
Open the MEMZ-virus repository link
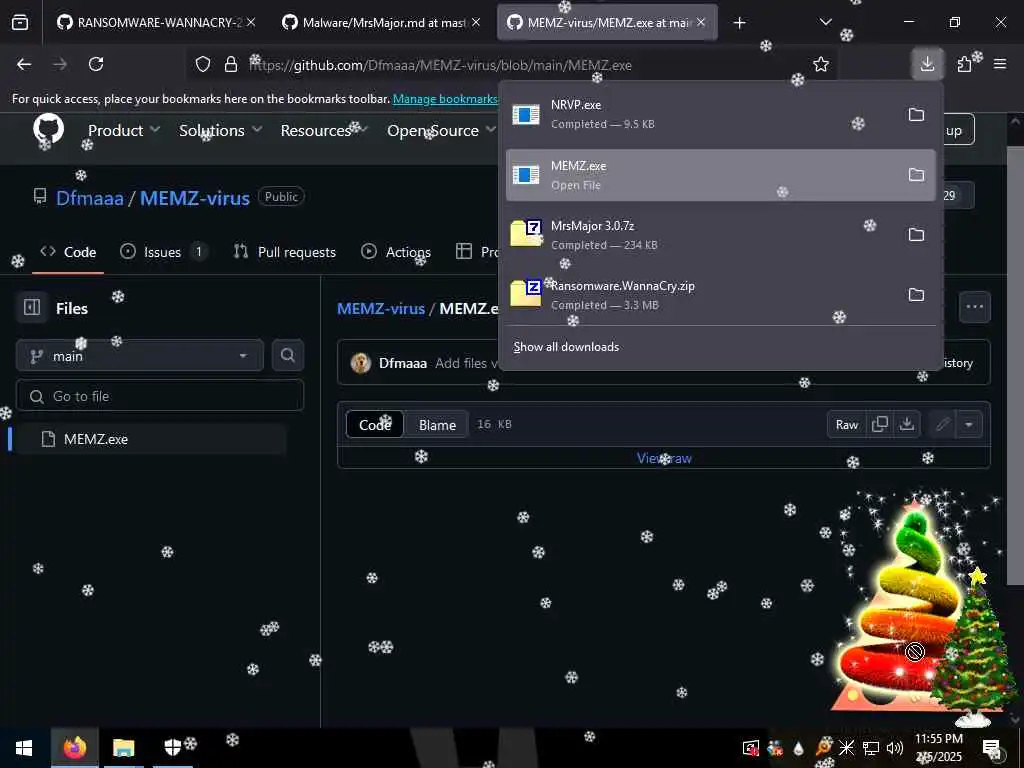tap(195, 198)
